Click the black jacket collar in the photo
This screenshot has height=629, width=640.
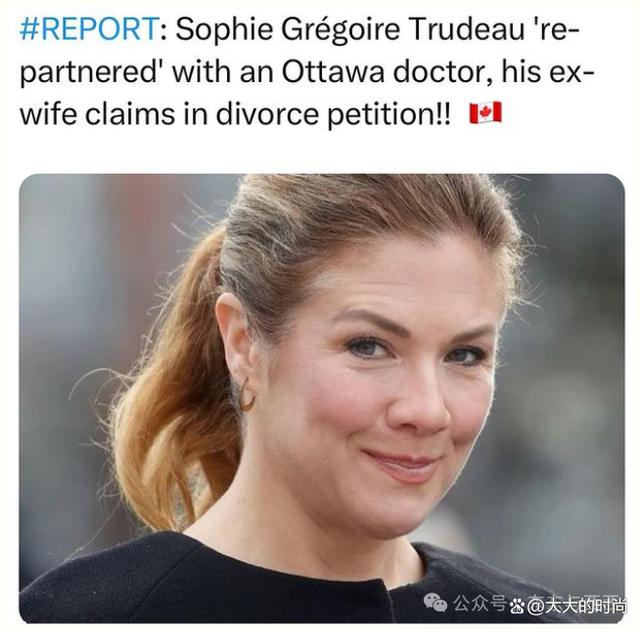pyautogui.click(x=286, y=571)
